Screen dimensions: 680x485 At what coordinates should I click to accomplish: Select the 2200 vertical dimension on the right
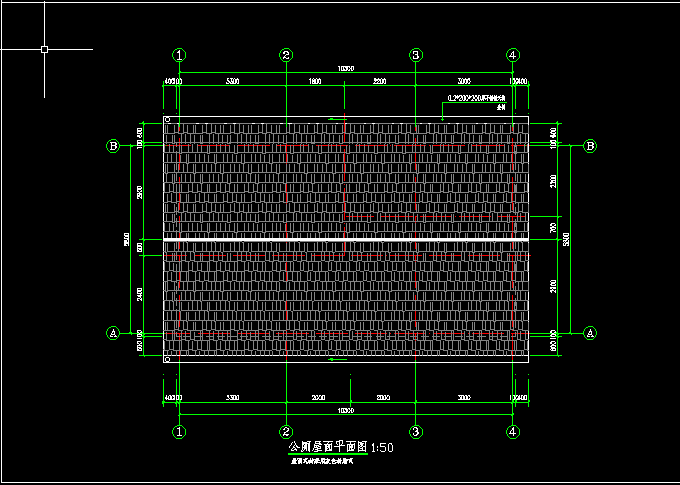pyautogui.click(x=553, y=181)
